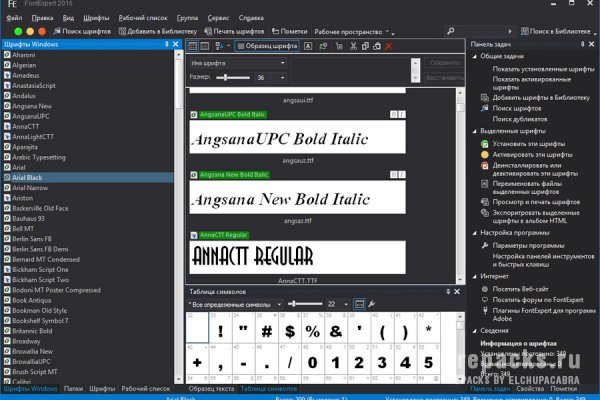Viewport: 600px width, 400px height.
Task: Select first view mode icon in preview toolbar
Action: tap(193, 46)
